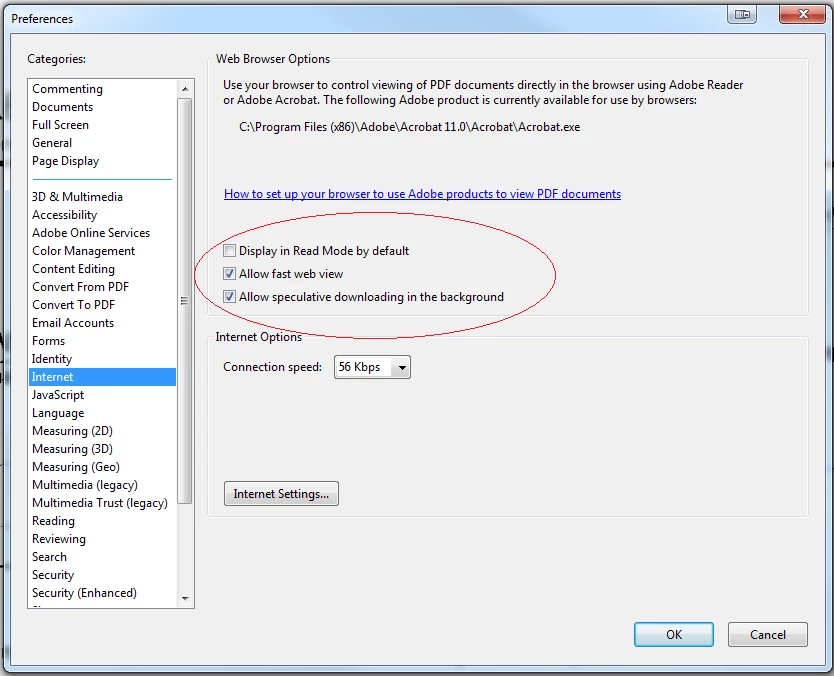The image size is (834, 676).
Task: Close the Preferences window
Action: coord(803,14)
